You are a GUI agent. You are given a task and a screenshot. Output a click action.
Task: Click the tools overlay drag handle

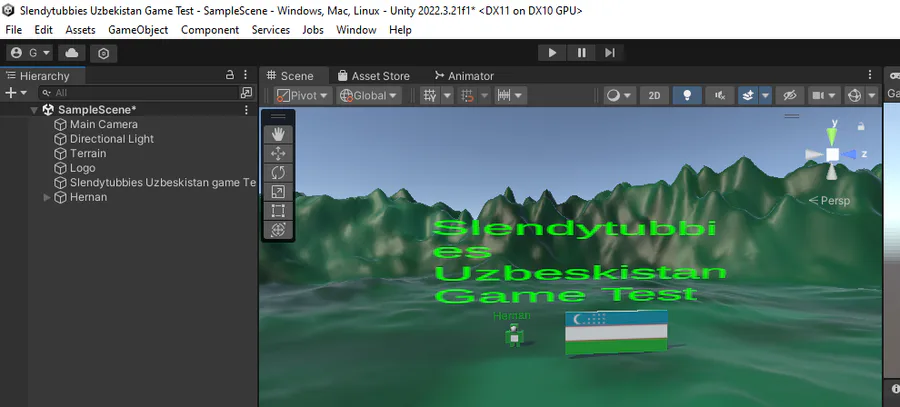click(278, 116)
